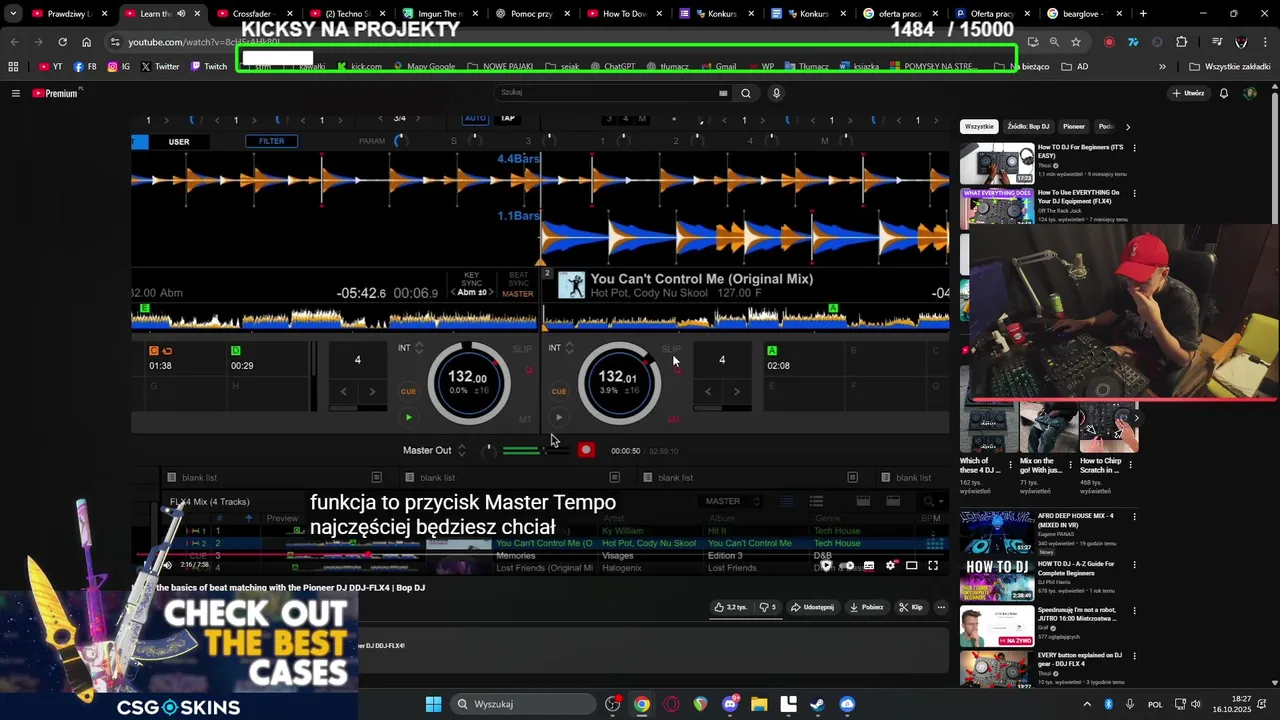
Task: Reload the page in Chrome
Action: [62, 42]
